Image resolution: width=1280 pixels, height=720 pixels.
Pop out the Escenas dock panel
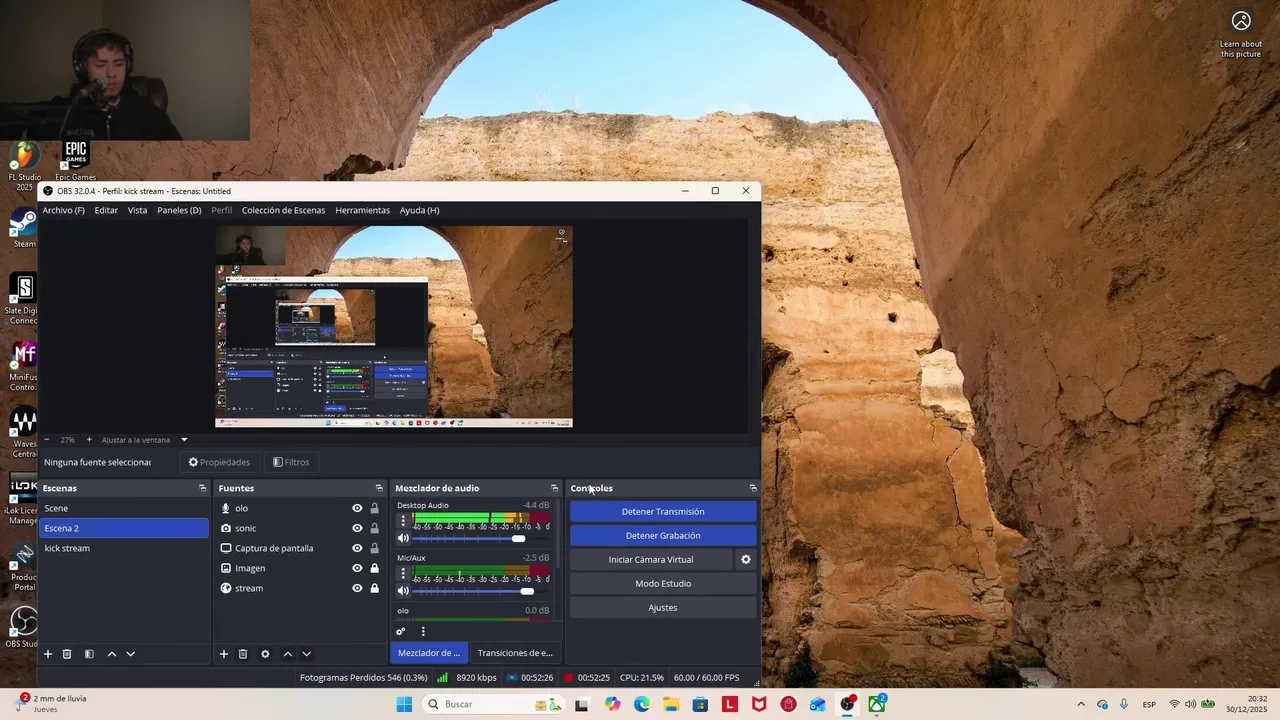pyautogui.click(x=202, y=488)
